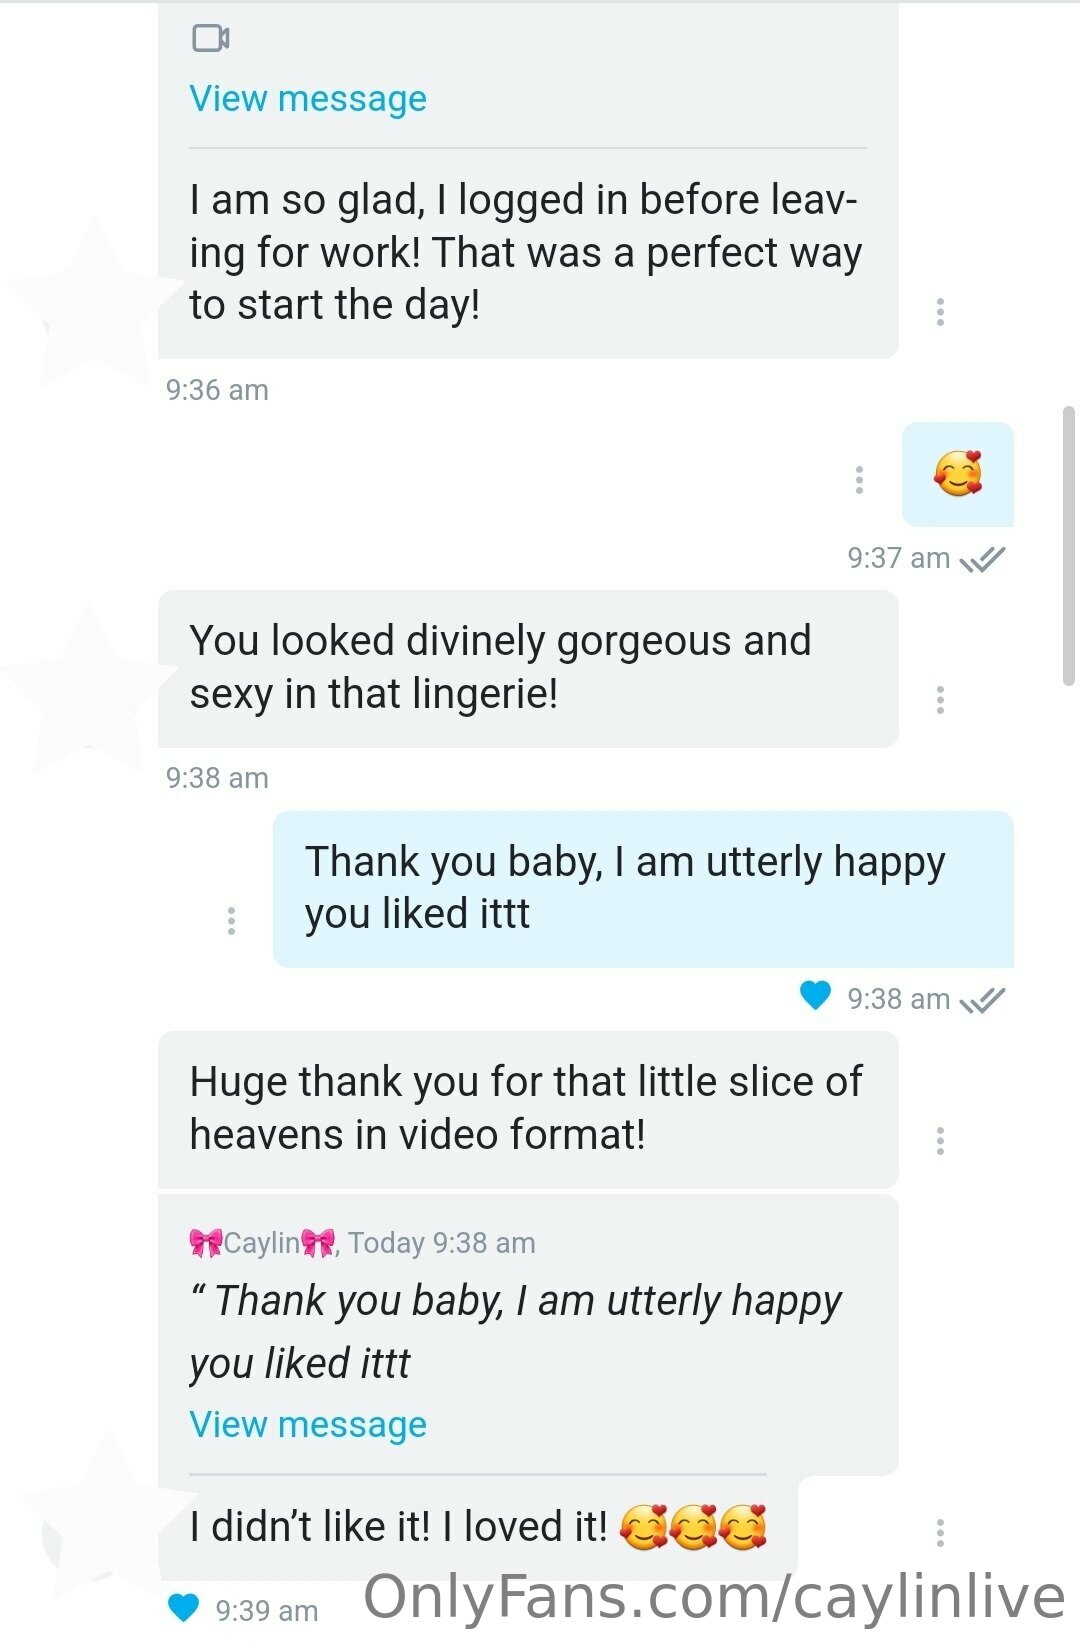
Task: Open options dots beside "I loved it!" message
Action: (940, 1533)
